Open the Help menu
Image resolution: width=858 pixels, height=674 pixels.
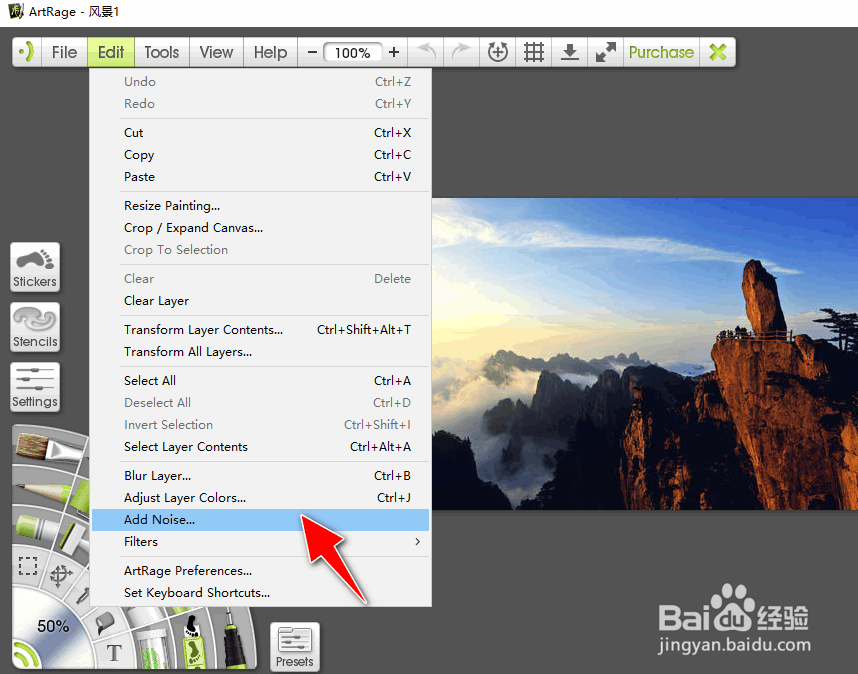270,52
